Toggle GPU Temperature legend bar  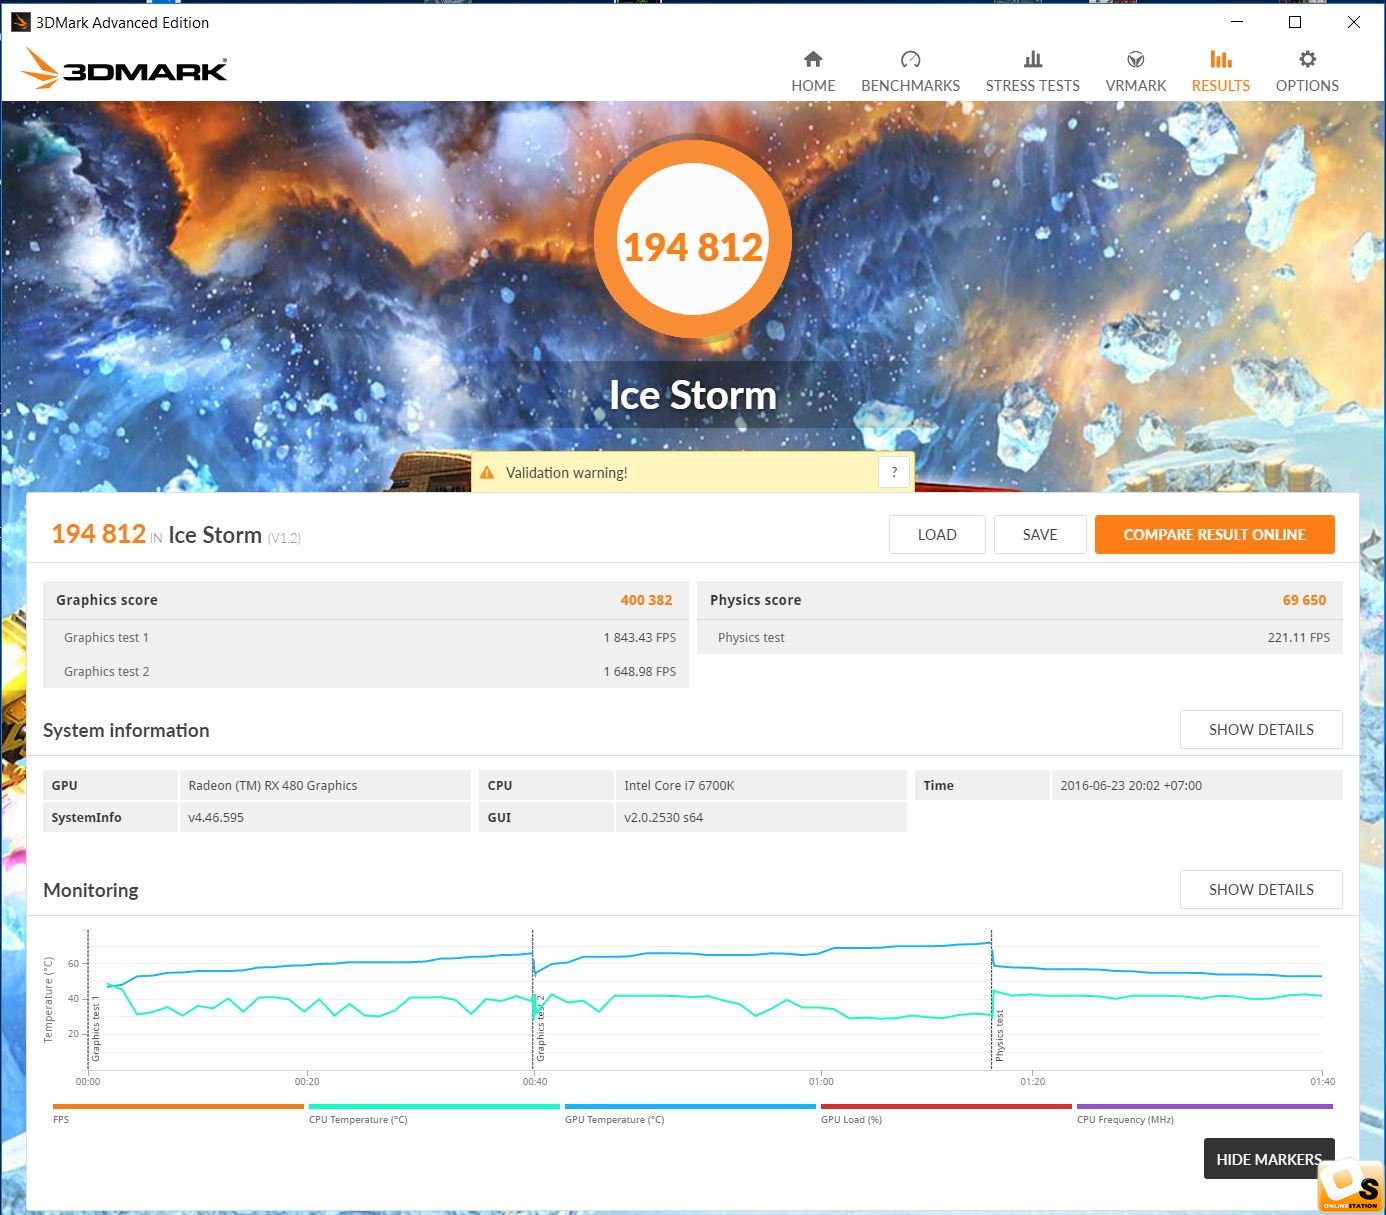(x=690, y=1106)
